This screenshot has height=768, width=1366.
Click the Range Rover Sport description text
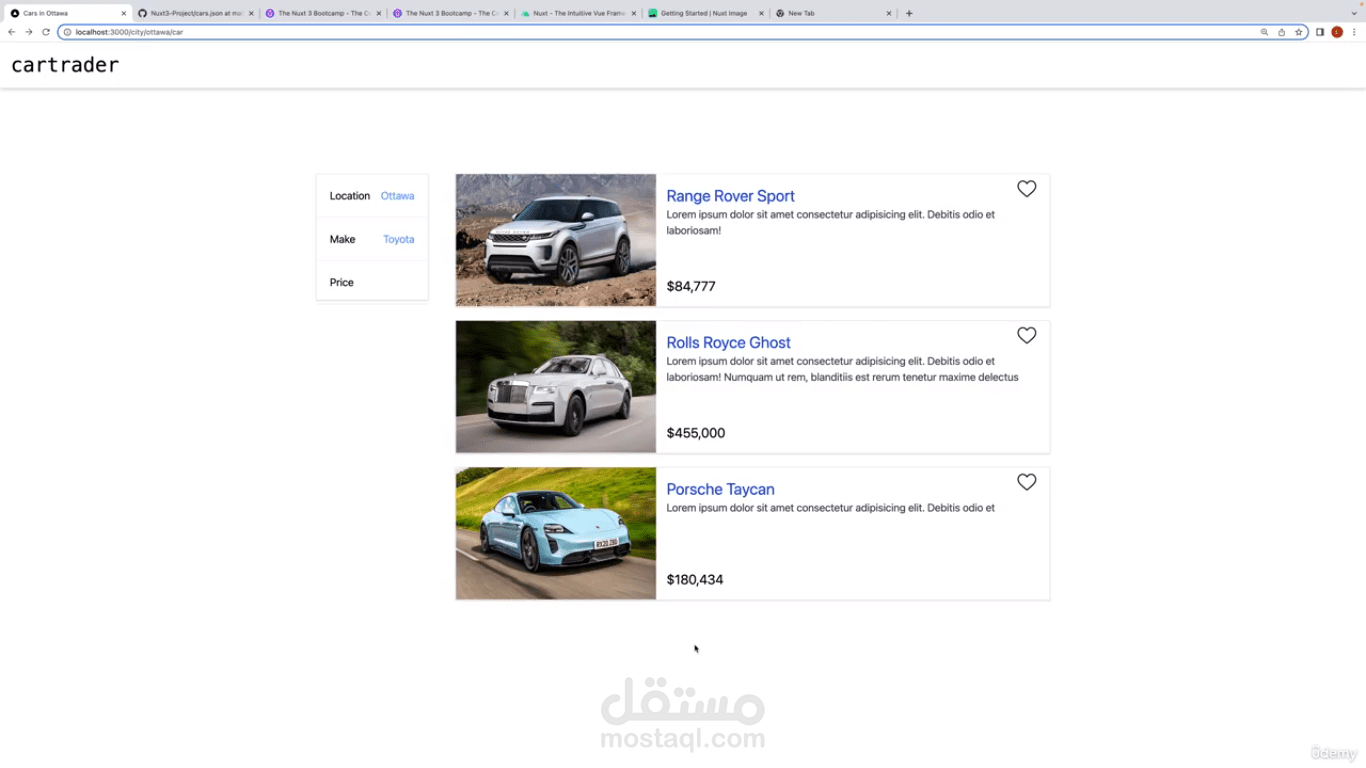click(831, 222)
